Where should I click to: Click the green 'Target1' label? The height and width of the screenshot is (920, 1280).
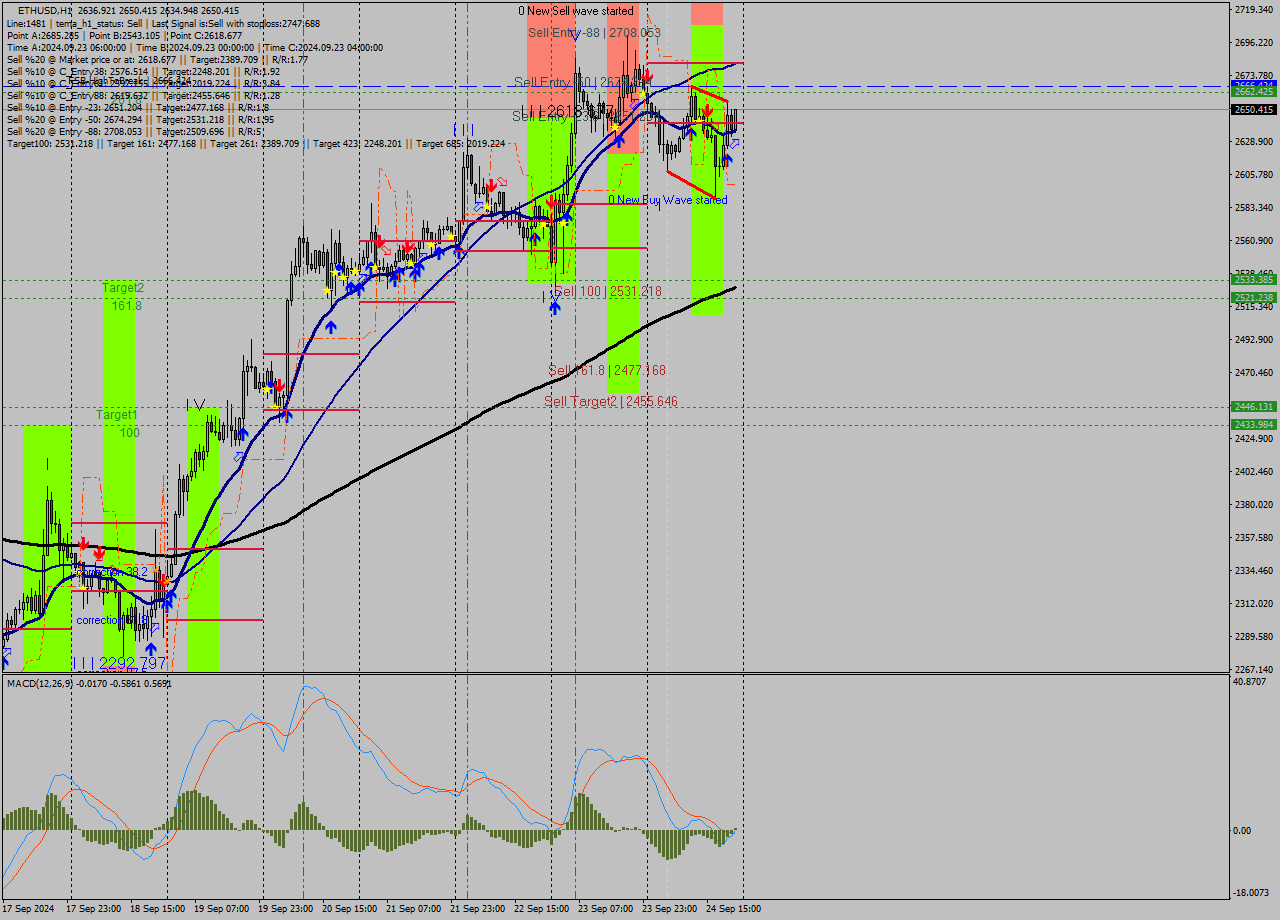click(117, 414)
